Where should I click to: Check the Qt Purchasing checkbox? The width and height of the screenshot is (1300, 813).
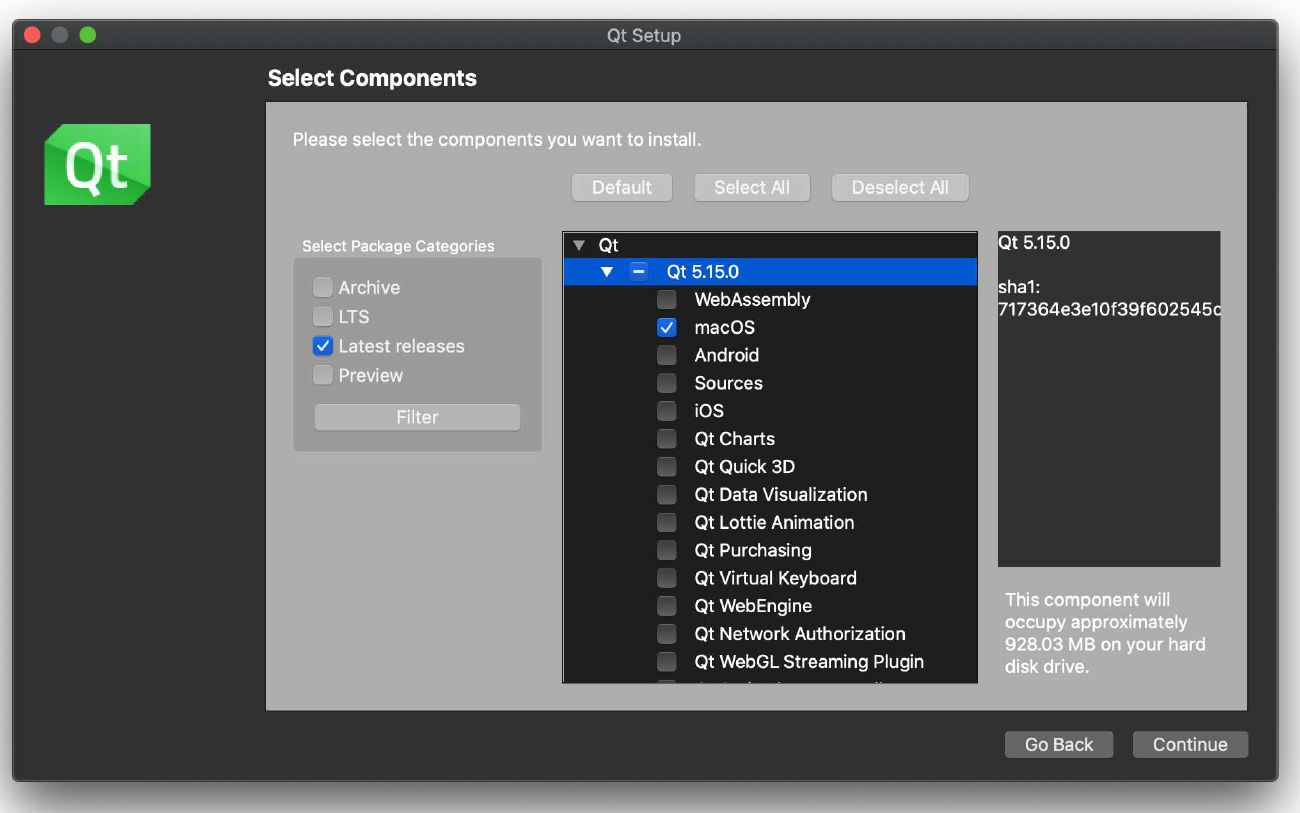[666, 551]
